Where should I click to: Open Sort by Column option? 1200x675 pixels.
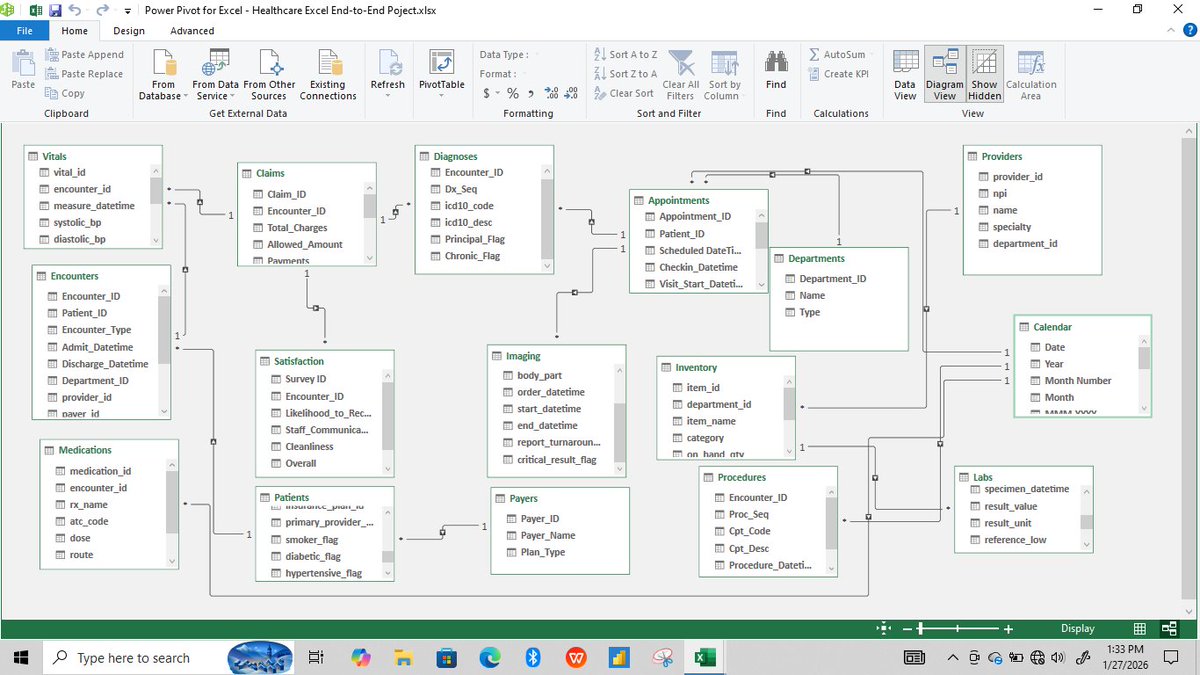722,75
